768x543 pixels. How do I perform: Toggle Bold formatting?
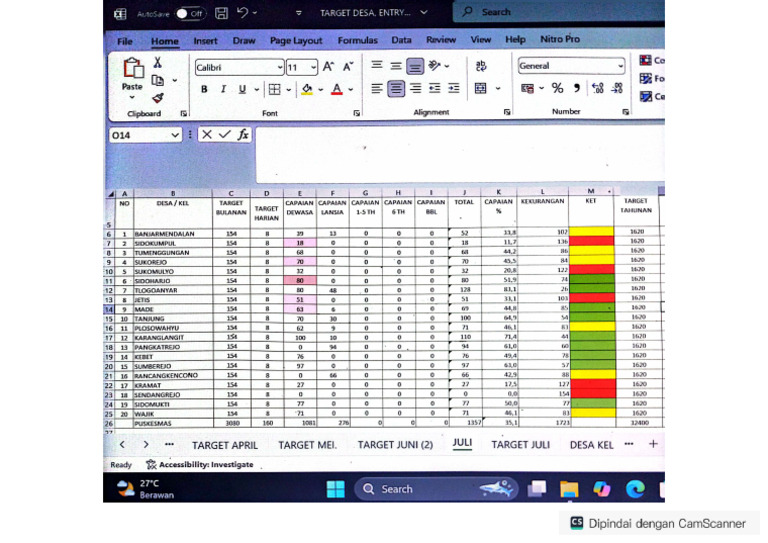(204, 89)
